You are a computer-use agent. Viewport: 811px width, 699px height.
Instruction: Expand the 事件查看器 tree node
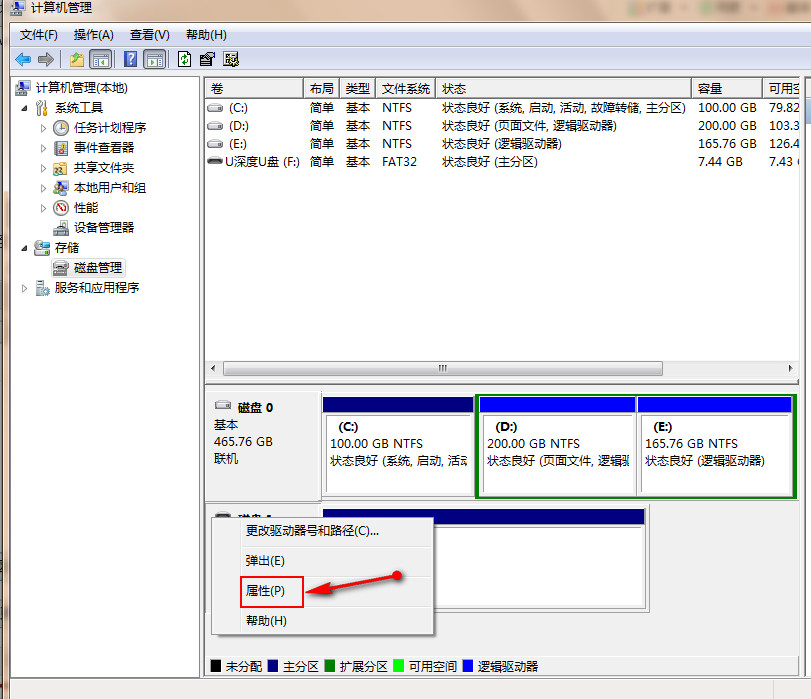click(x=43, y=147)
